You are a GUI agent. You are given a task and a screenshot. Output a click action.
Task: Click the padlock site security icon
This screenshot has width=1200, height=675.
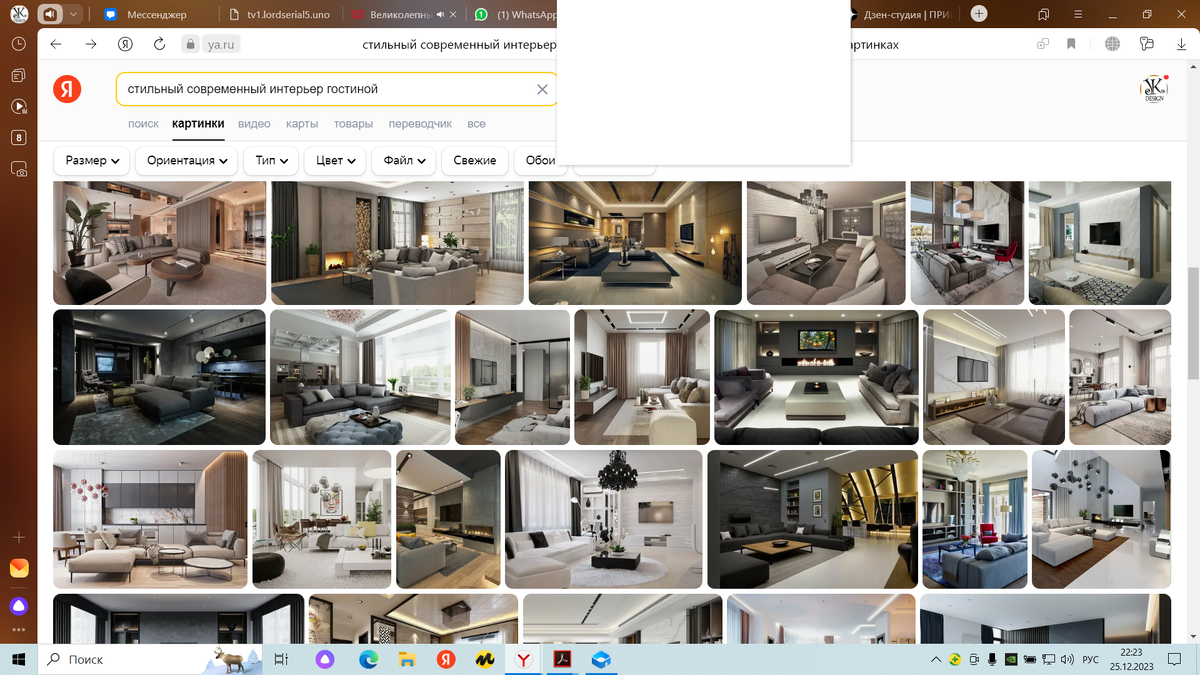(x=189, y=44)
